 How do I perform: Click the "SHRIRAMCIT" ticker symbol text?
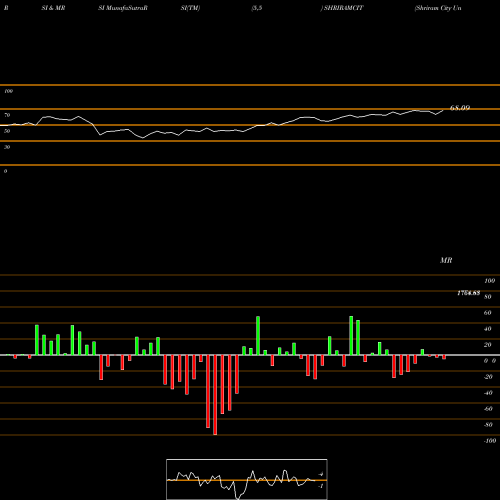(343, 8)
